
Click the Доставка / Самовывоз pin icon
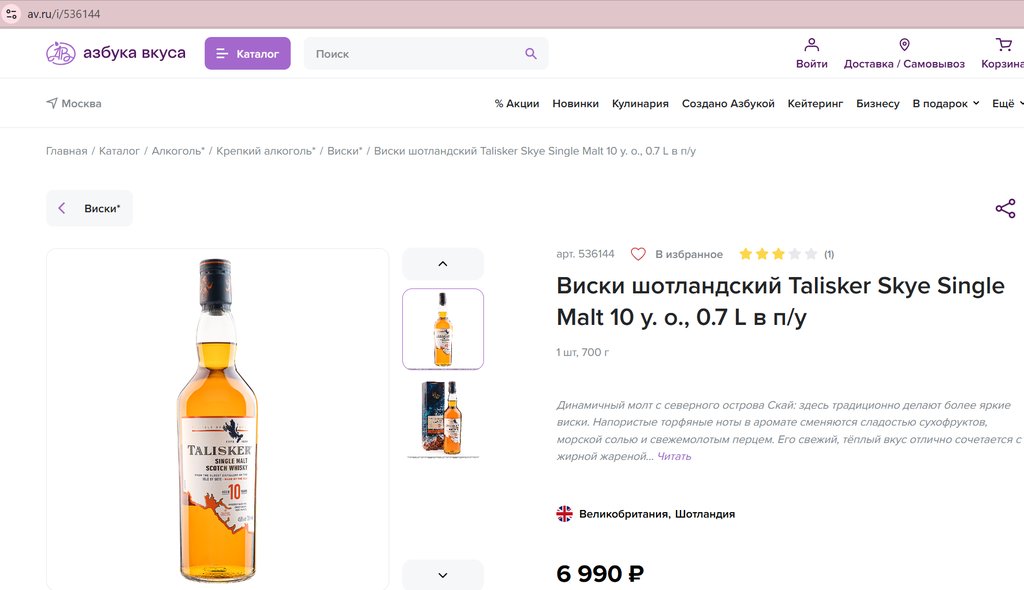pyautogui.click(x=904, y=44)
